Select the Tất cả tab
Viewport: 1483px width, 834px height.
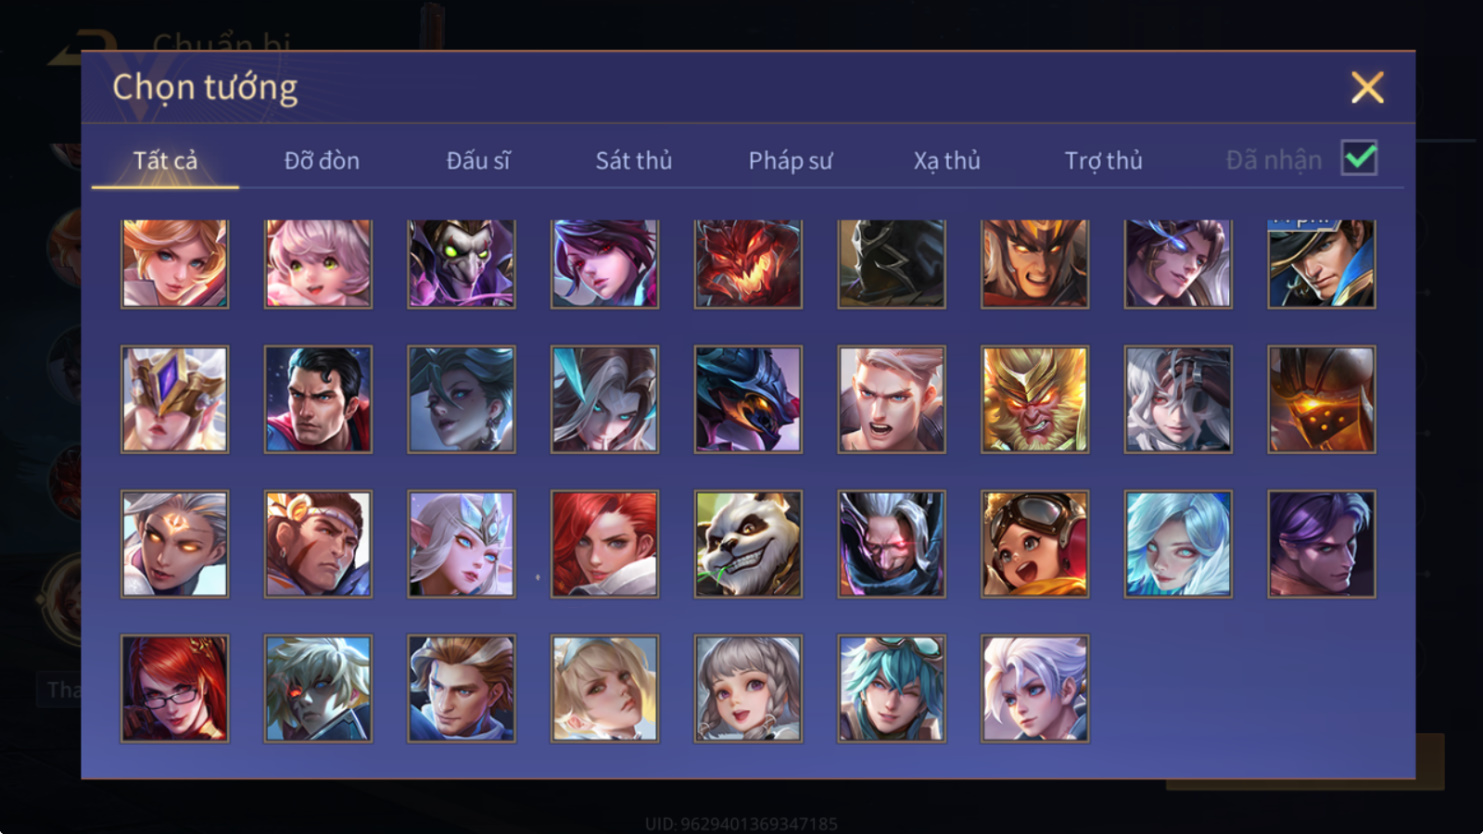tap(165, 160)
